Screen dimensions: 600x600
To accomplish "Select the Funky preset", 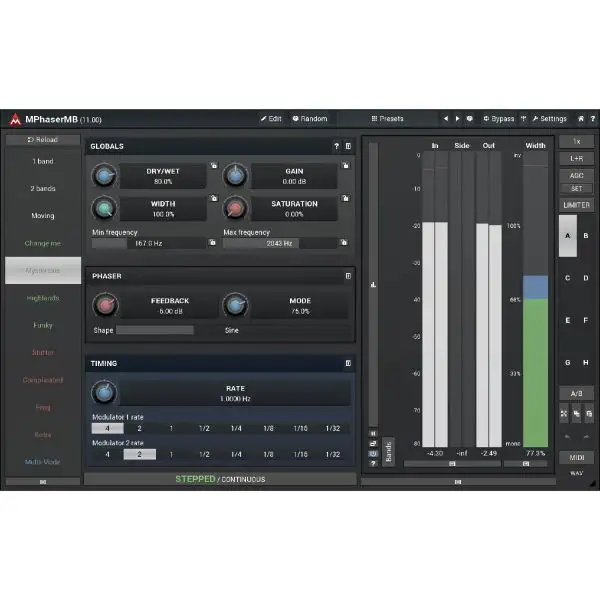I will pos(43,325).
